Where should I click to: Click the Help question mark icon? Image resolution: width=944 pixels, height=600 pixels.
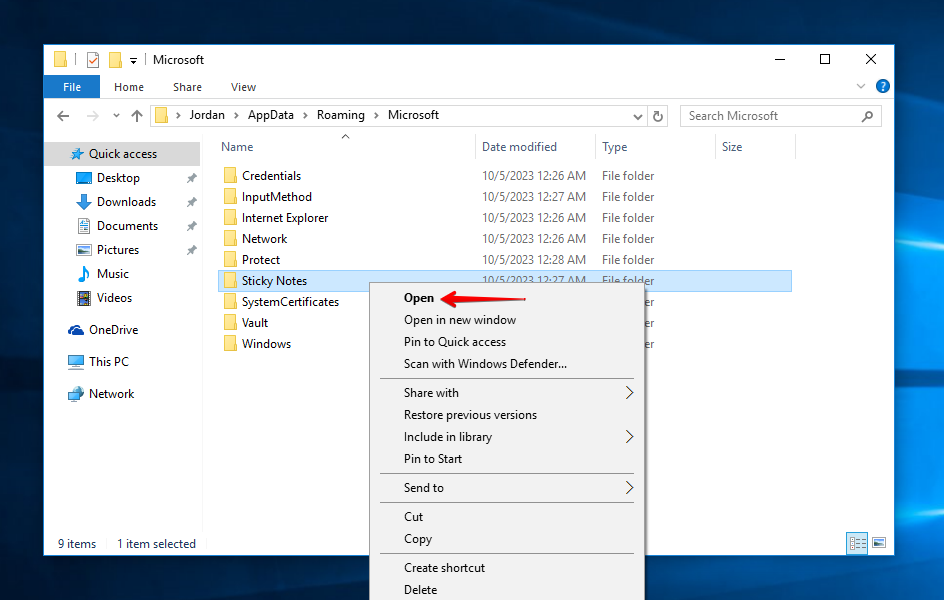coord(882,87)
